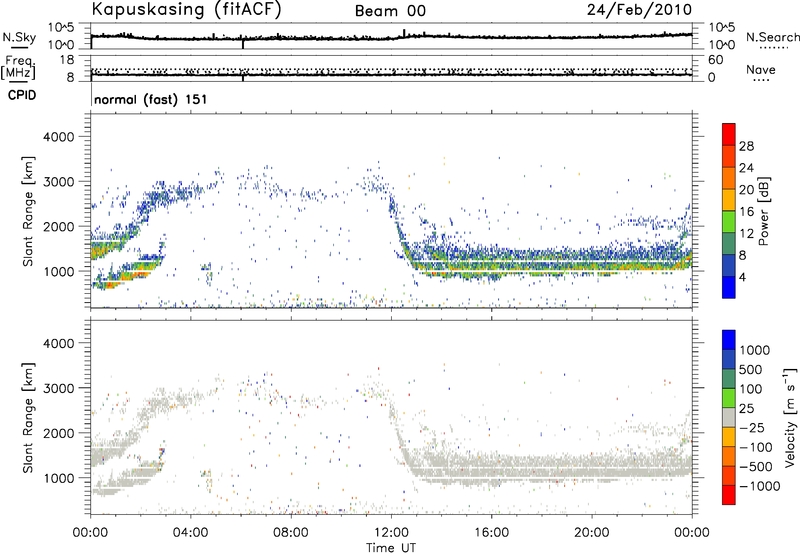Click the '500' value on Velocity colorbar
Screen dimensions: 800x554
coord(751,370)
